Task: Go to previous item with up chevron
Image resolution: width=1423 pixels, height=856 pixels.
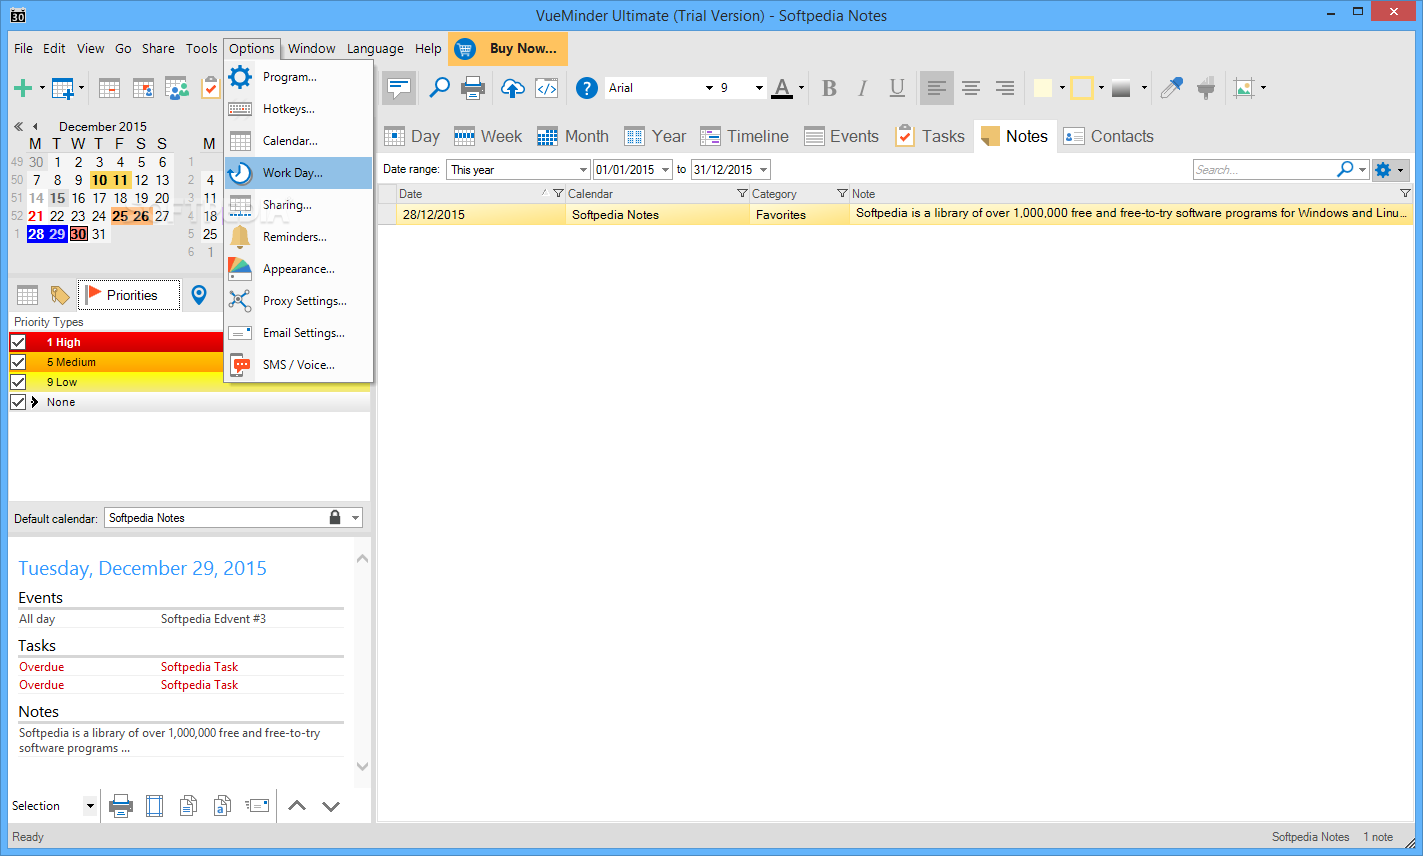Action: (297, 806)
